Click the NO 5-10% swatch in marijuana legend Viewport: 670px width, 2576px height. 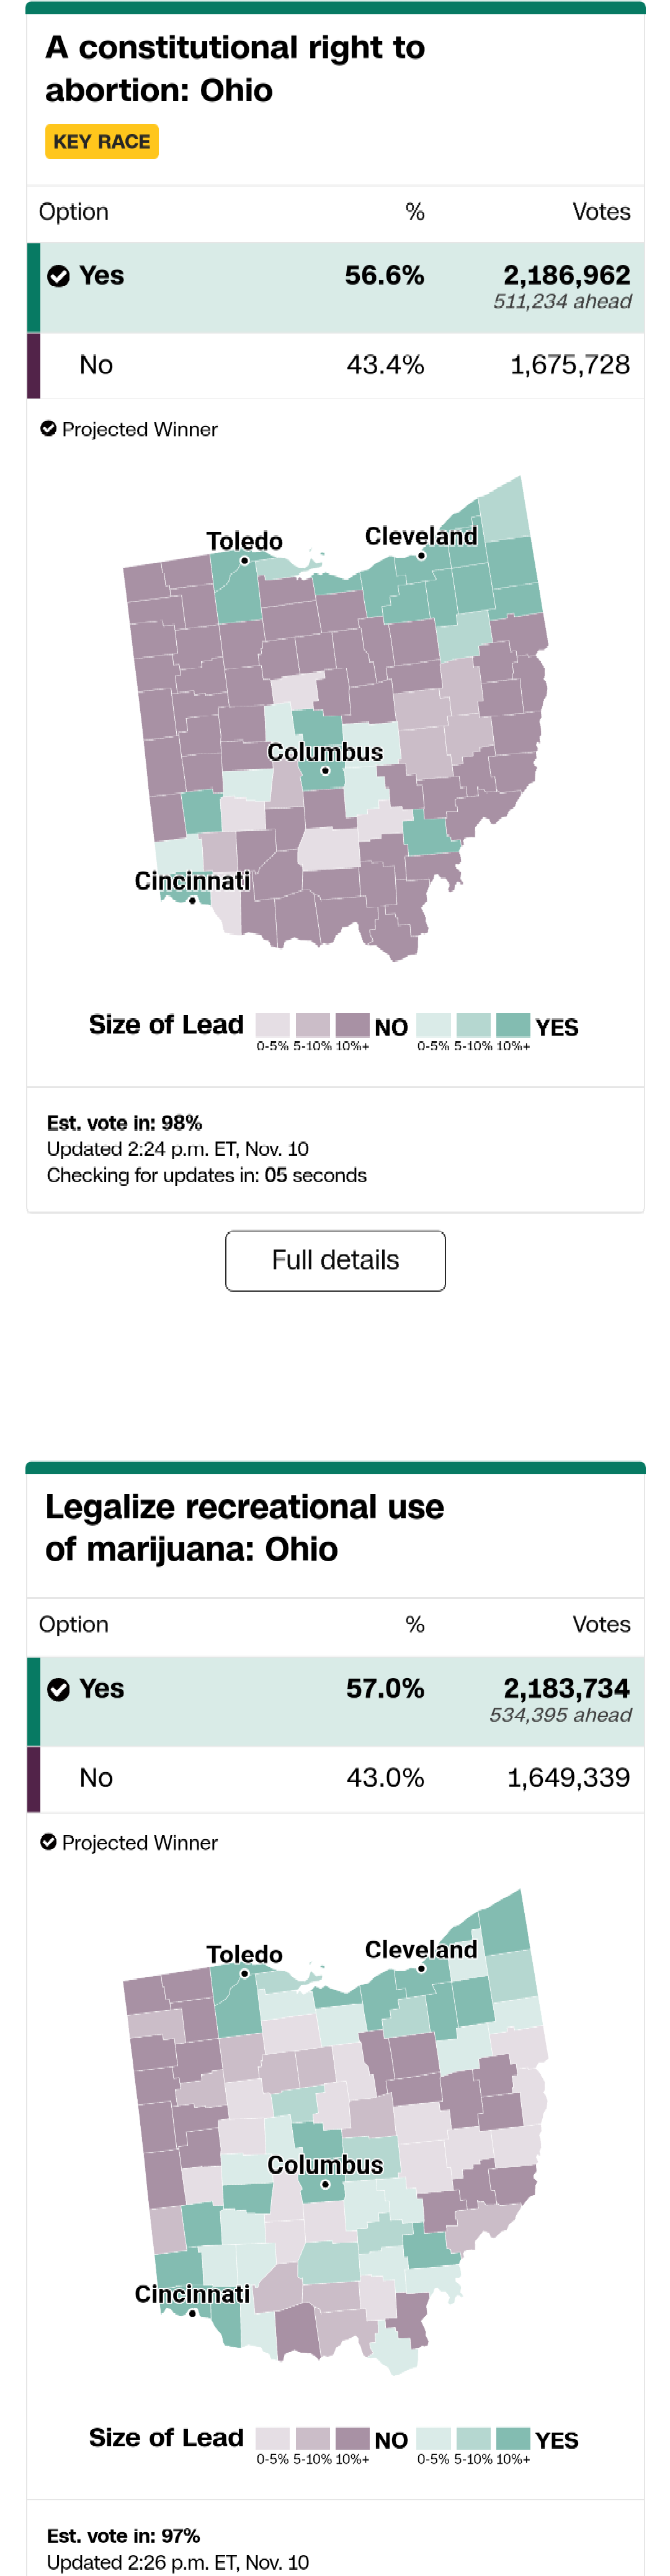(x=312, y=2438)
